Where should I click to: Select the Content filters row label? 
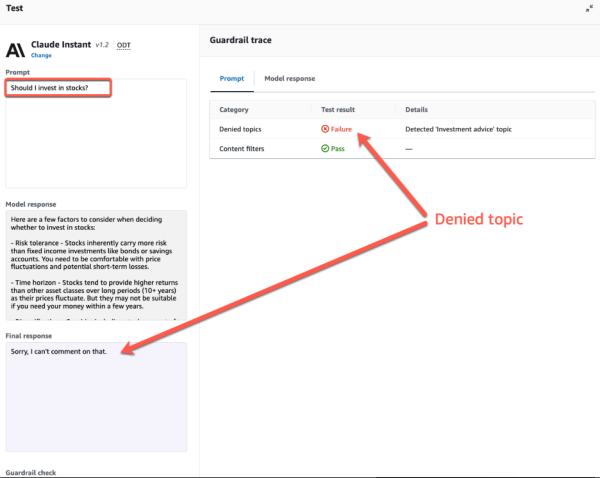[x=245, y=149]
